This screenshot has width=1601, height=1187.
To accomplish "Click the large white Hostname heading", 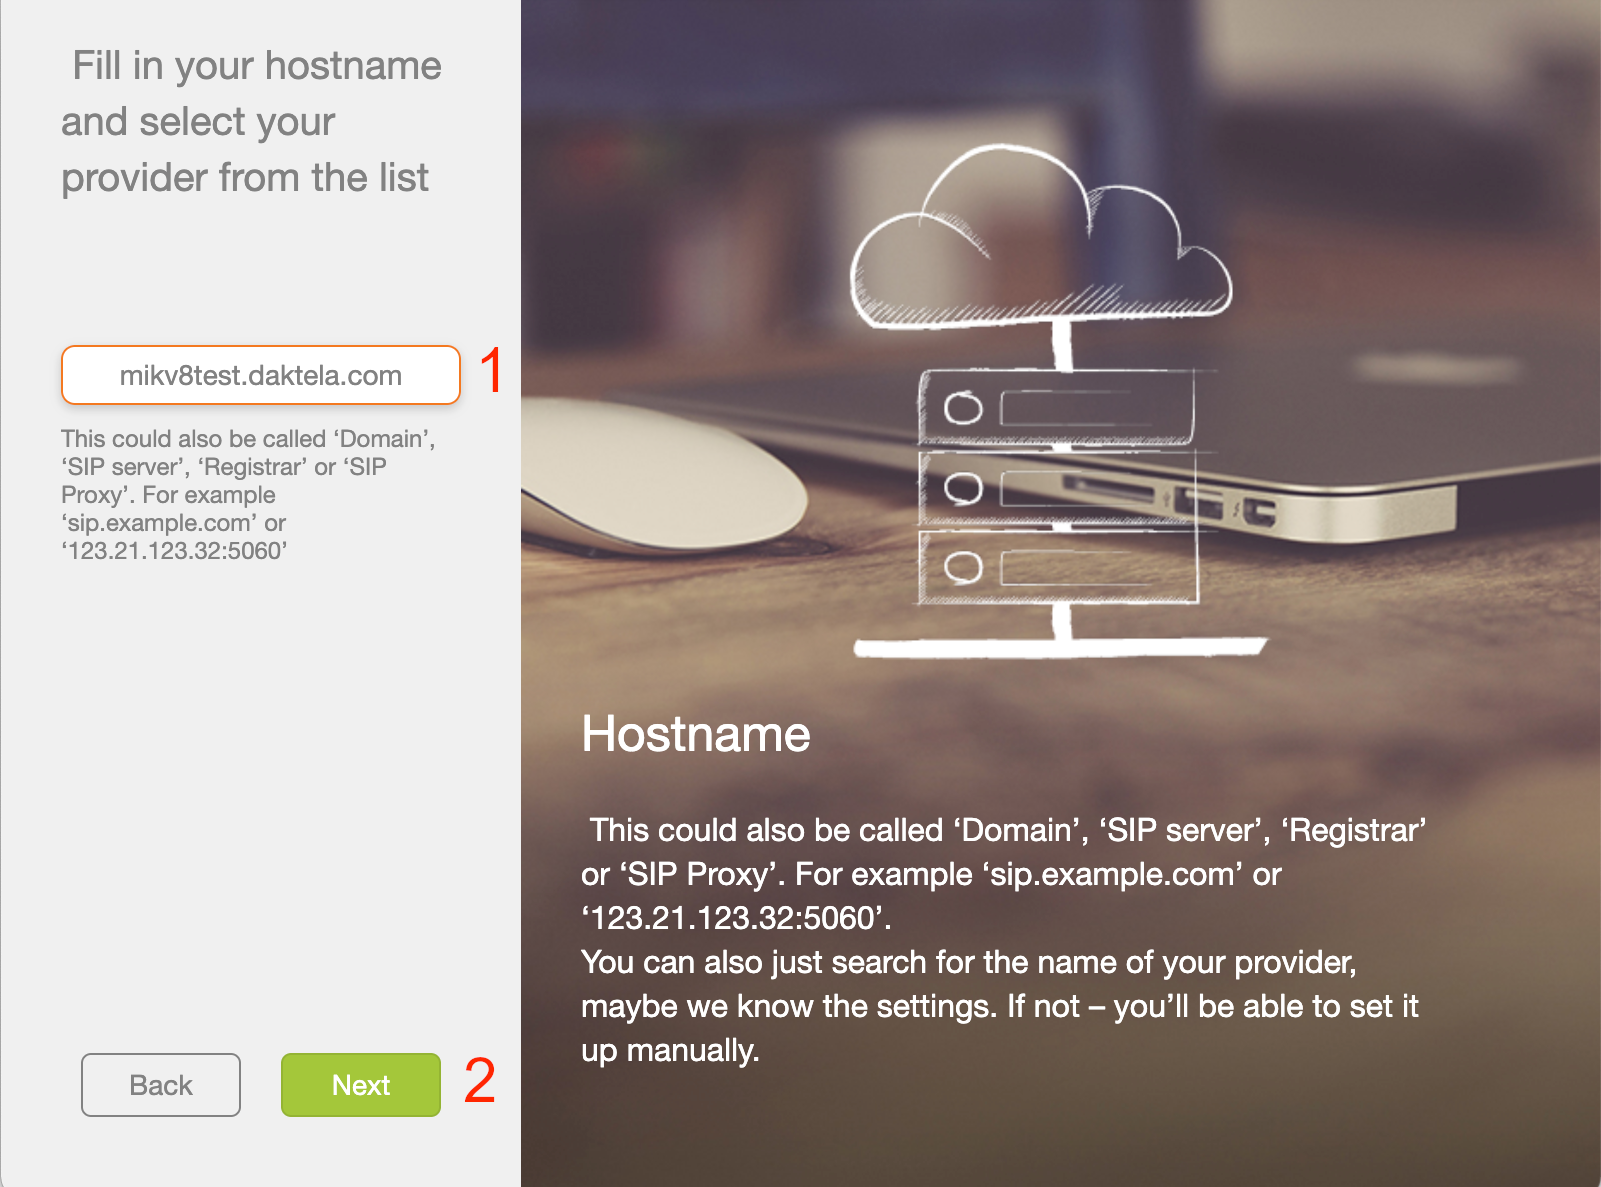I will click(696, 734).
